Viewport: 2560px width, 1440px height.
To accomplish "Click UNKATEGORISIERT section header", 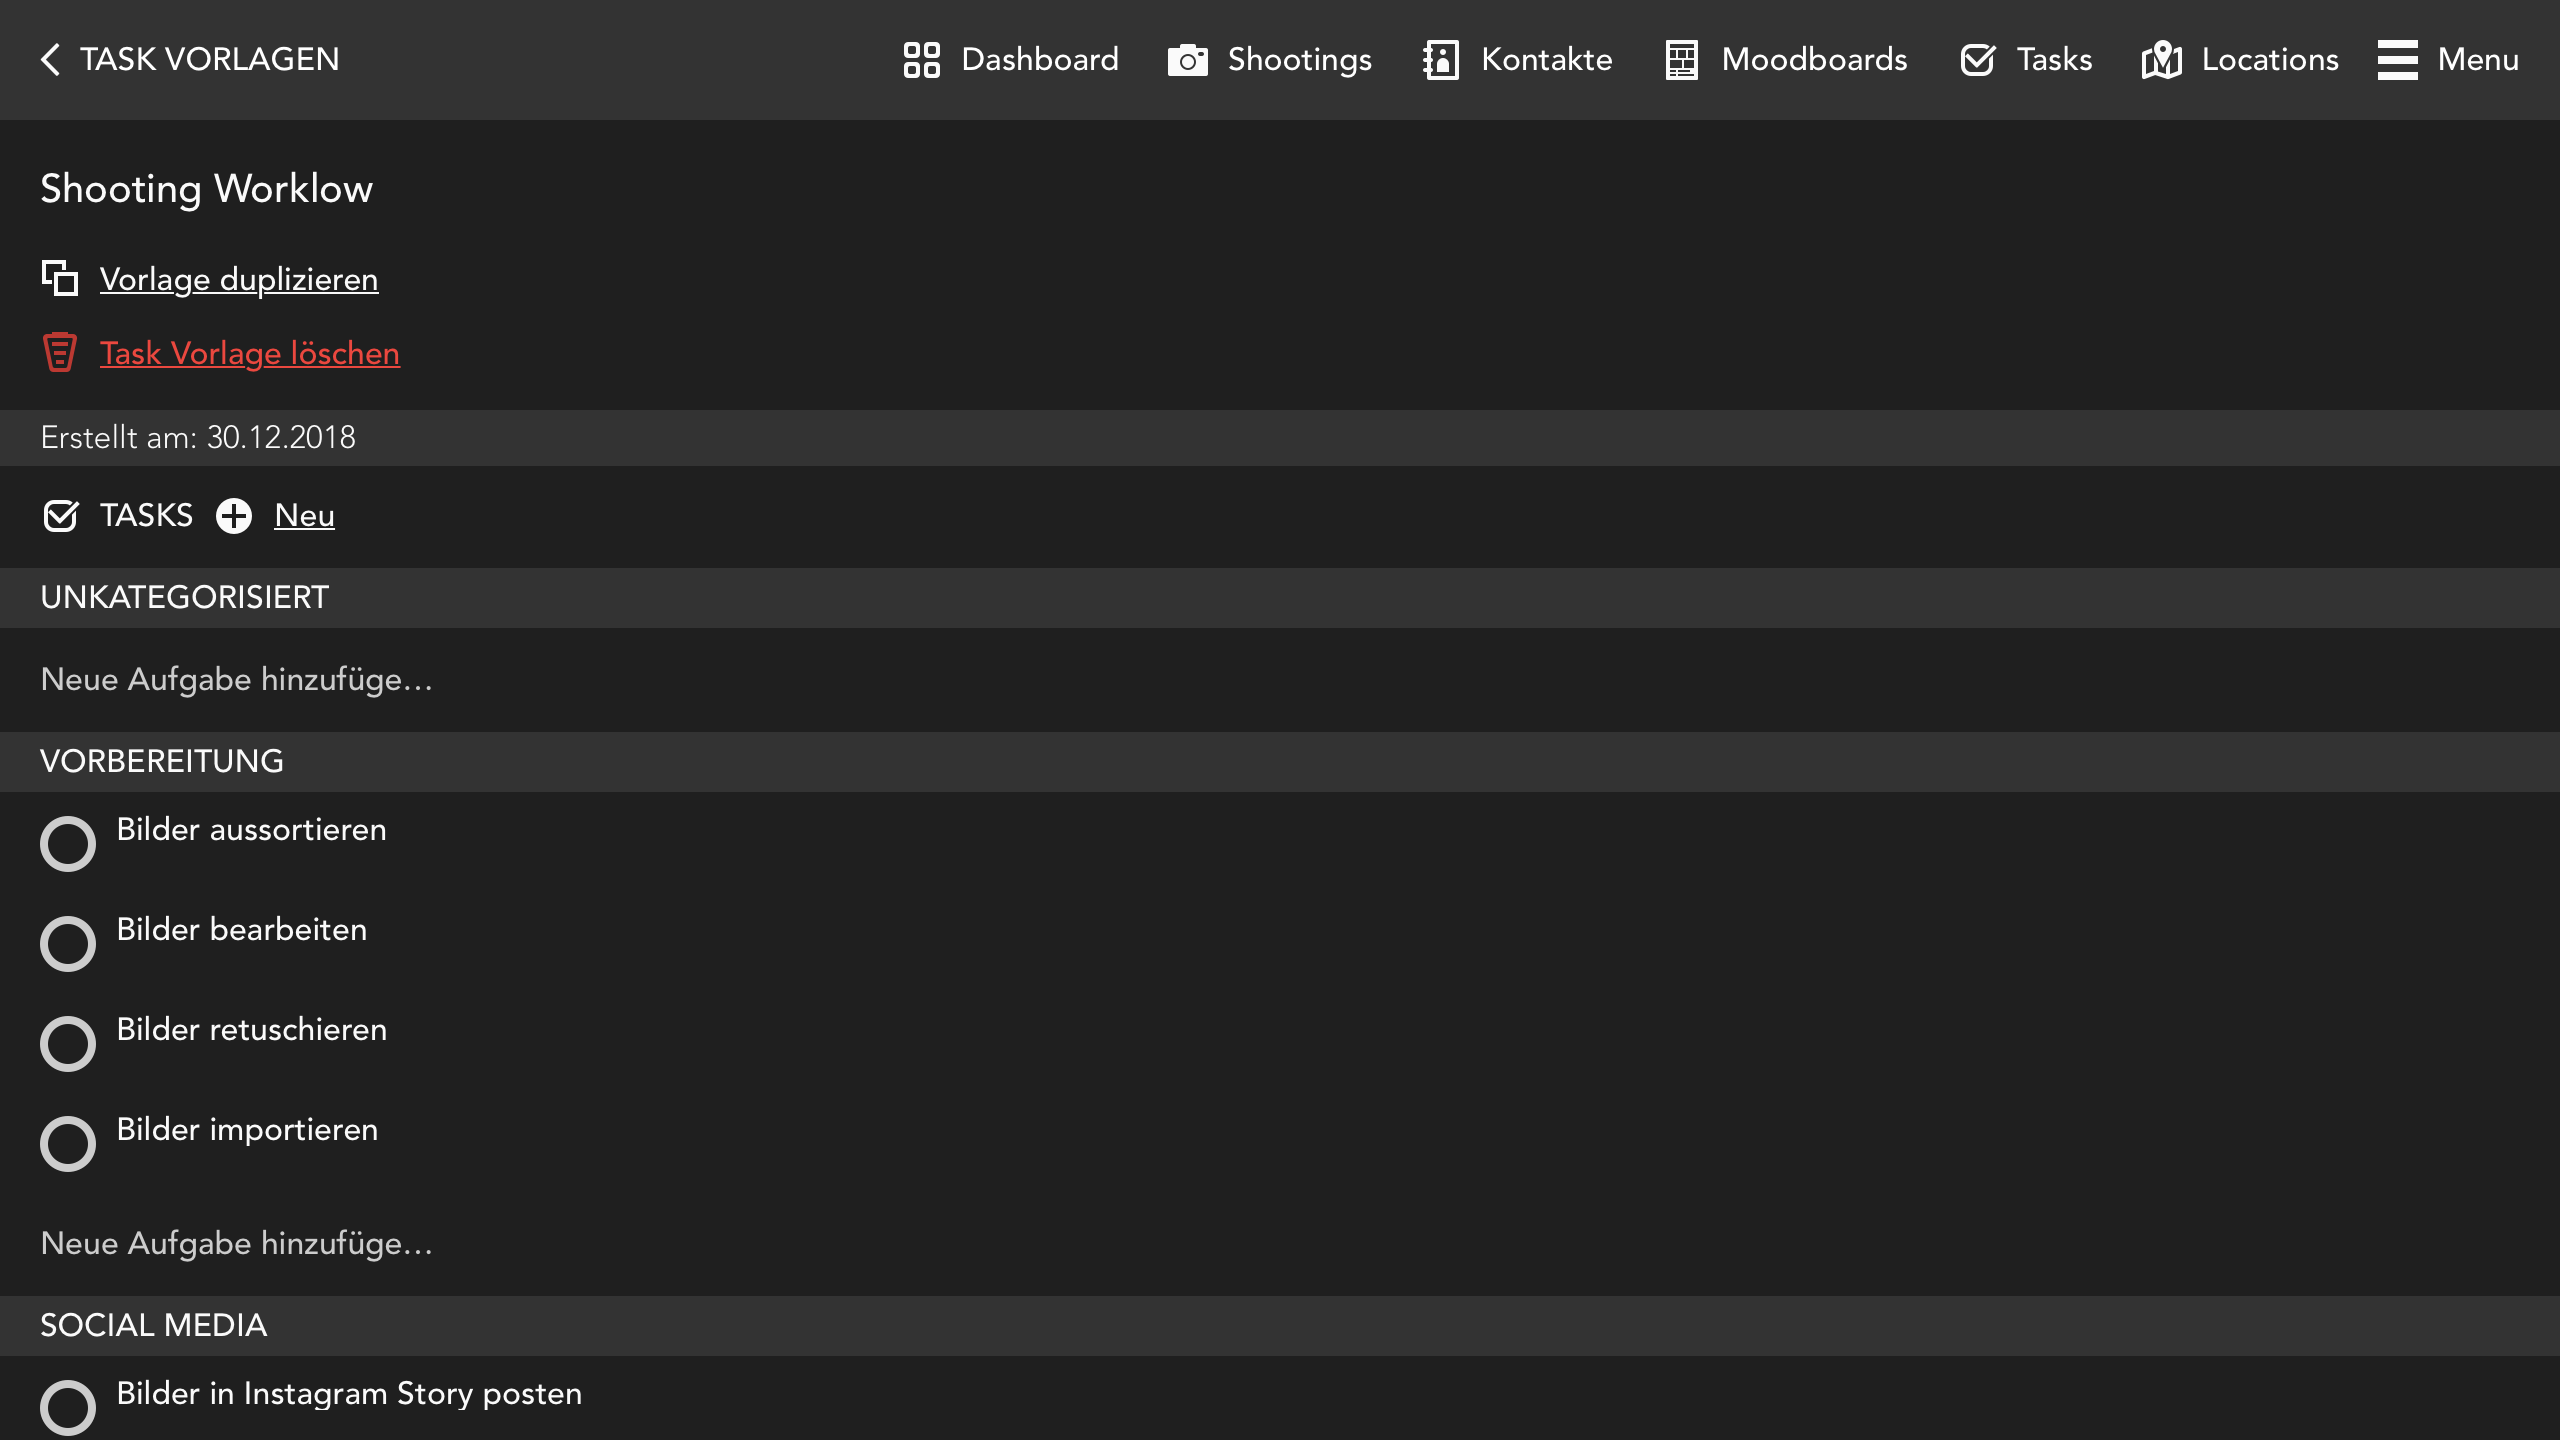I will [185, 598].
